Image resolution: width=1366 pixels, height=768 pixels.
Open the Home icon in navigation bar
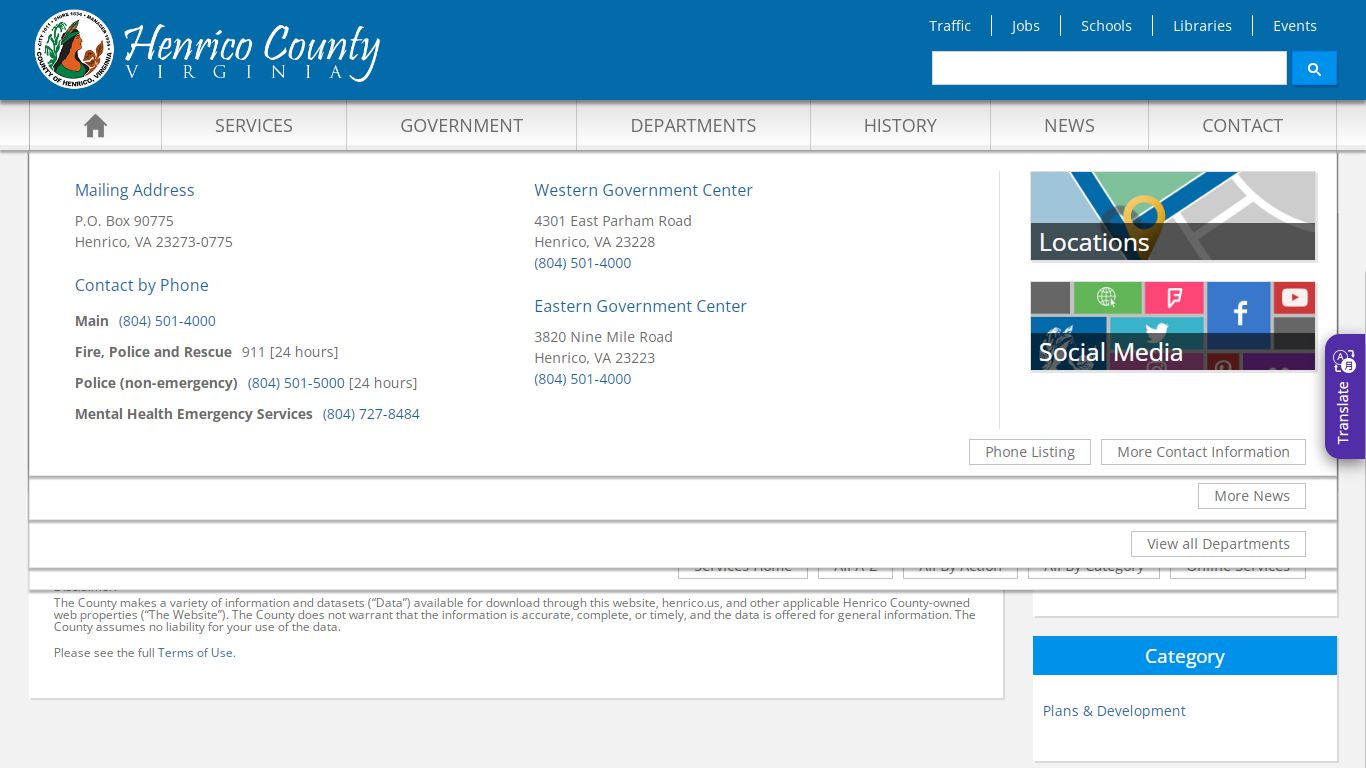tap(95, 125)
